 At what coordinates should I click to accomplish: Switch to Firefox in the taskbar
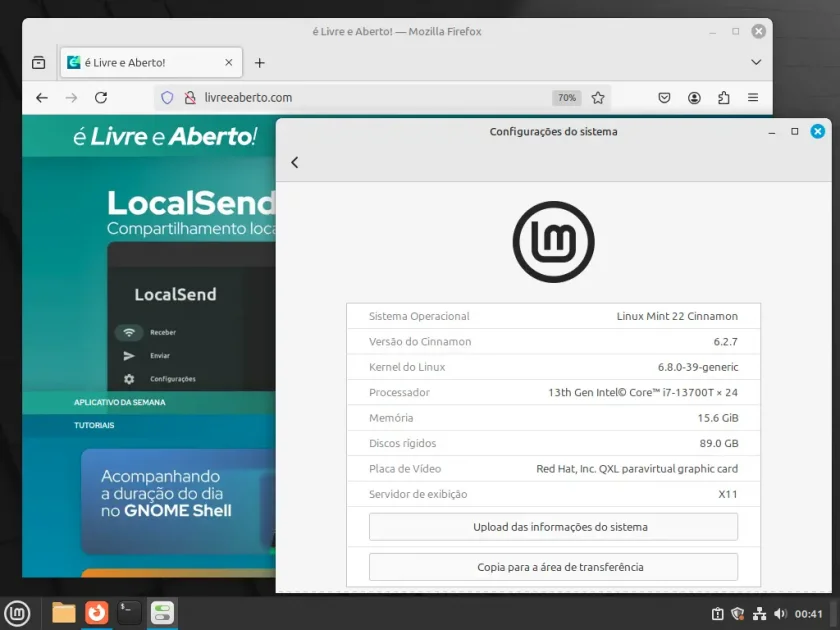[x=97, y=613]
